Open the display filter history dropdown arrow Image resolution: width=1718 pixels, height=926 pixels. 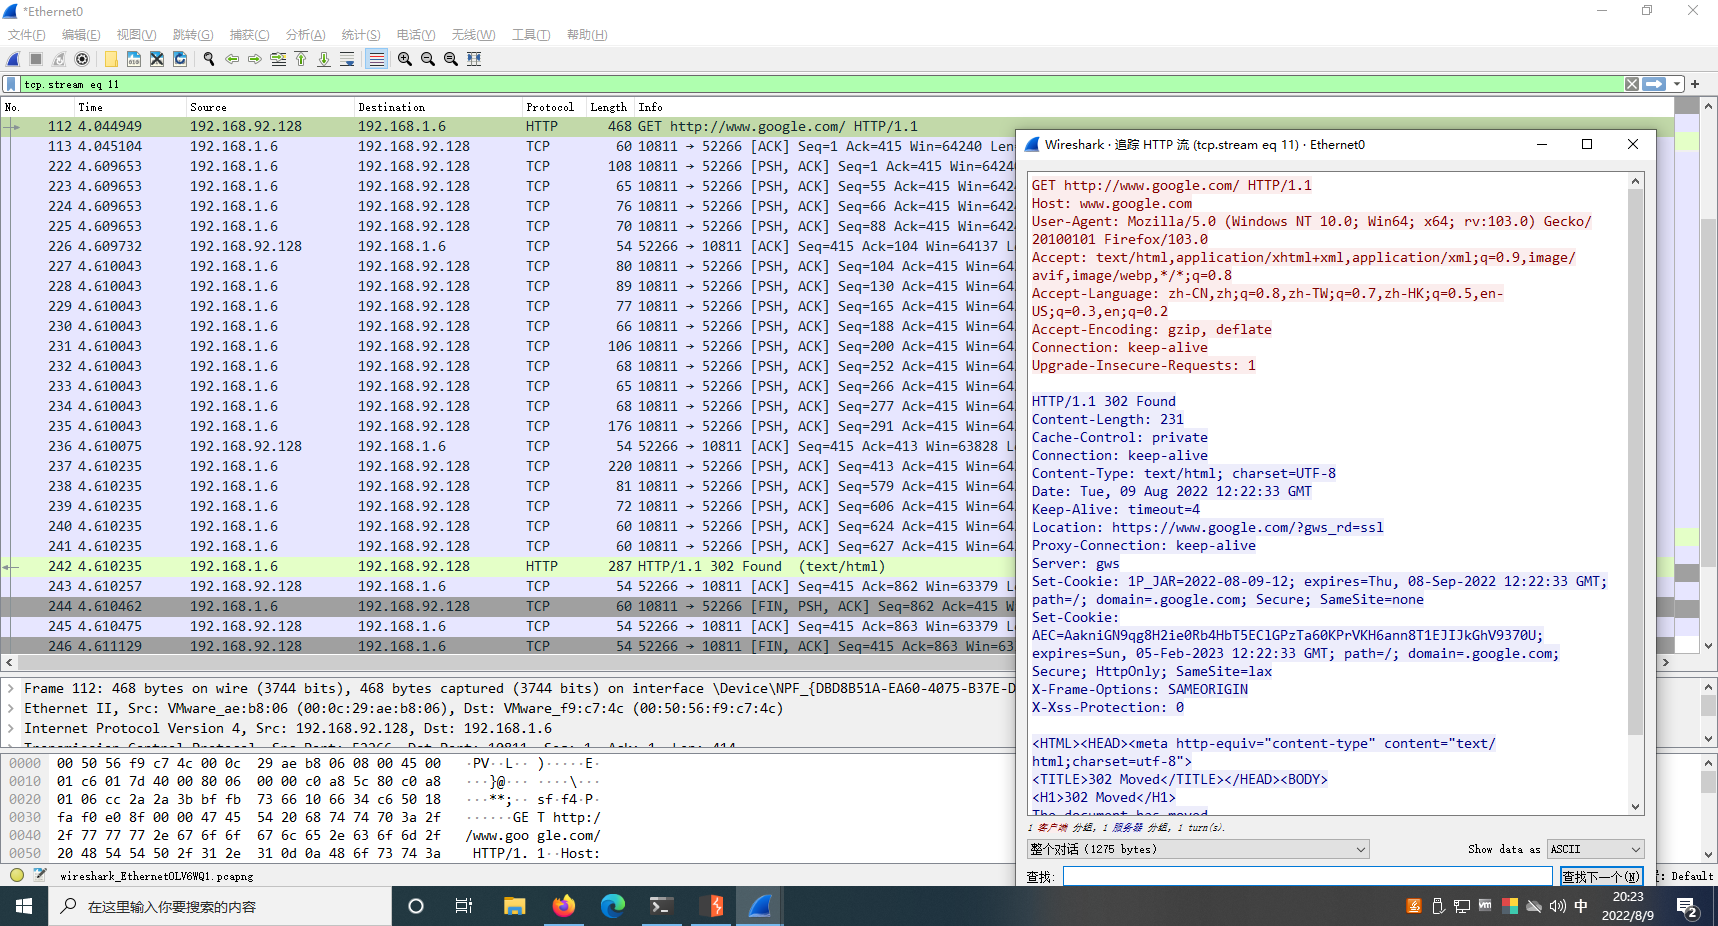pos(1676,84)
